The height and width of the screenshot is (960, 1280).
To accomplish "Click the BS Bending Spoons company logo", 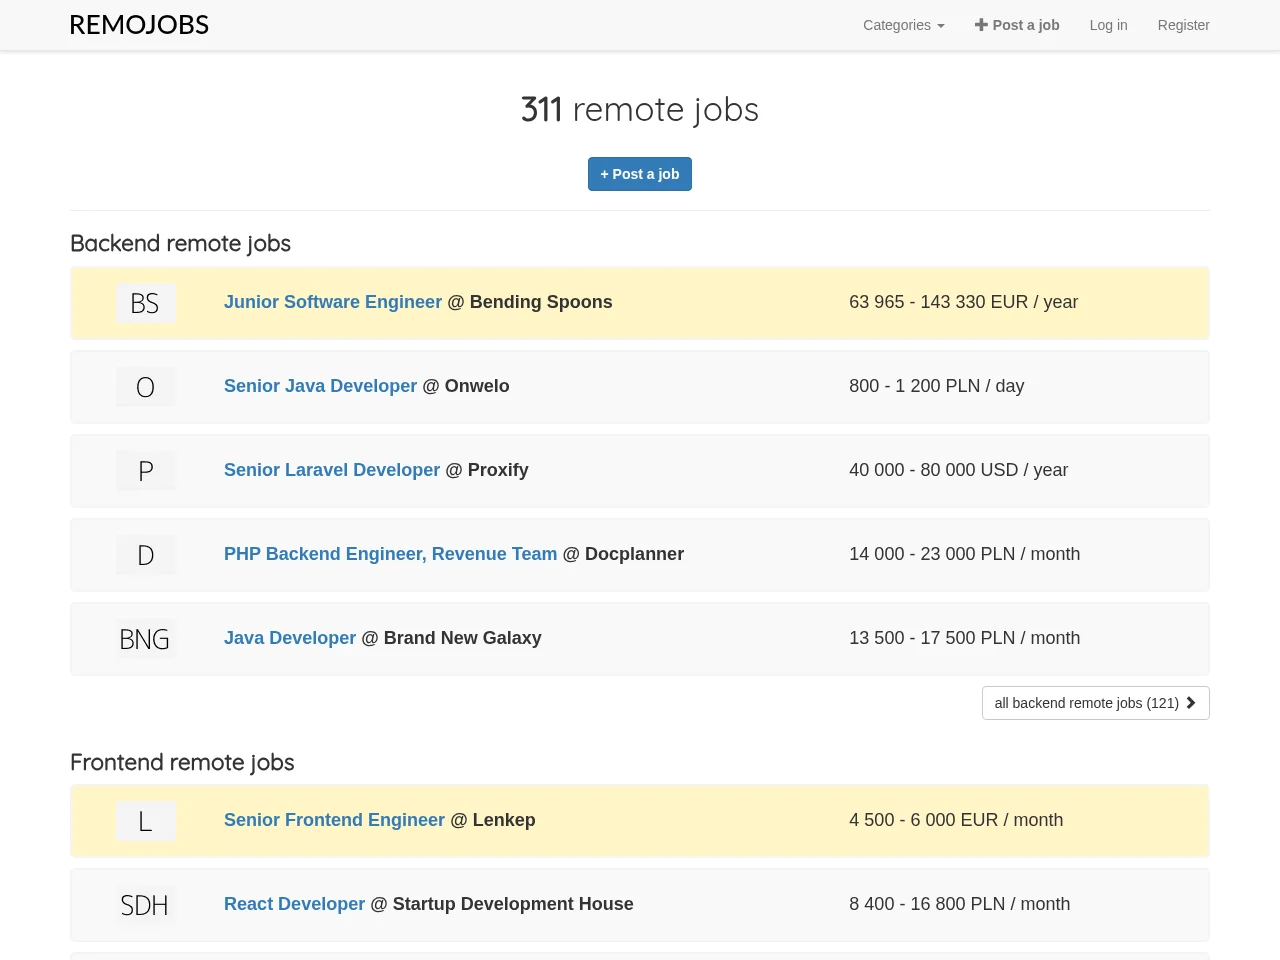I will tap(145, 303).
